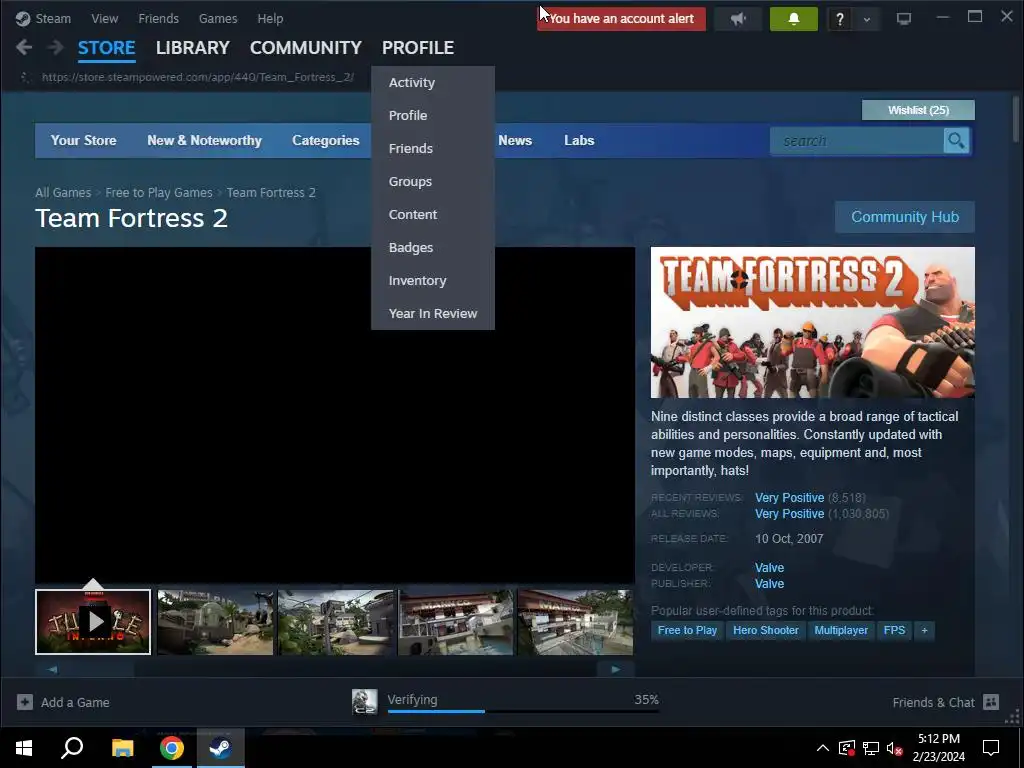Click the Hero Shooter tag

click(765, 630)
